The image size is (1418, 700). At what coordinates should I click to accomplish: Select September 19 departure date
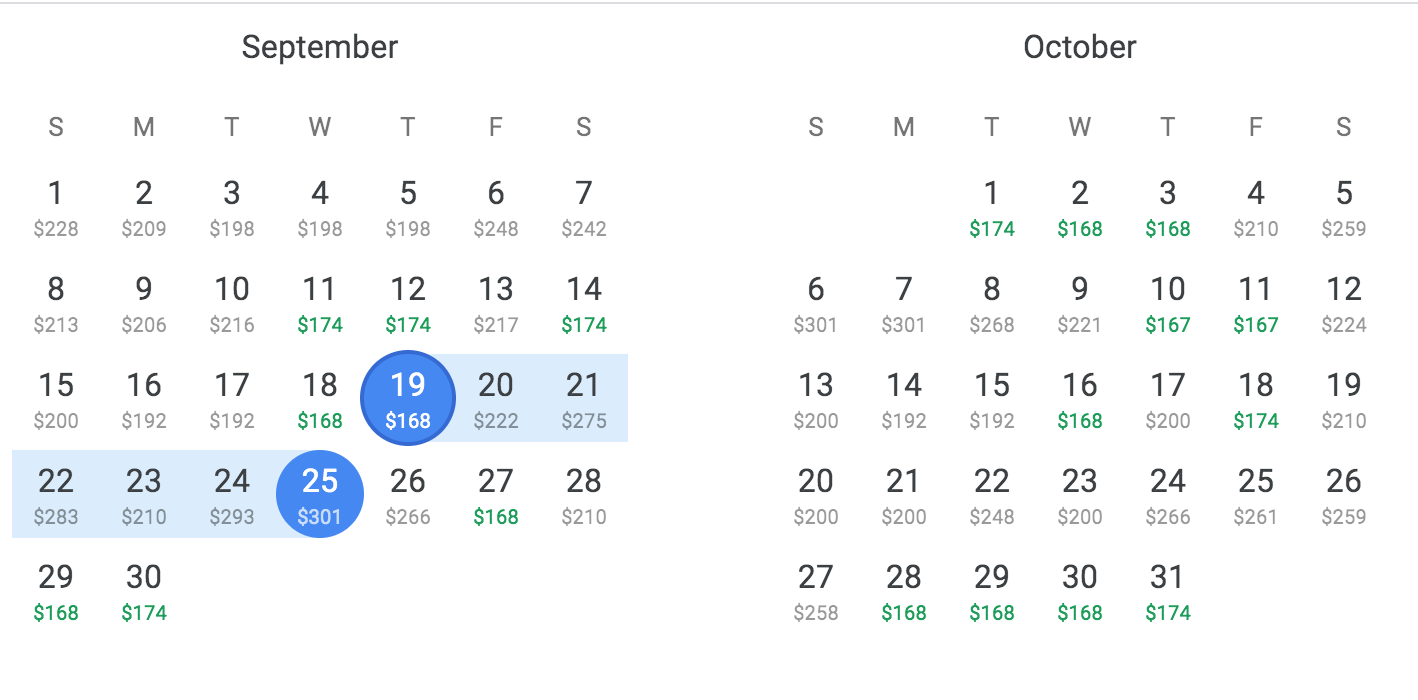click(x=408, y=398)
